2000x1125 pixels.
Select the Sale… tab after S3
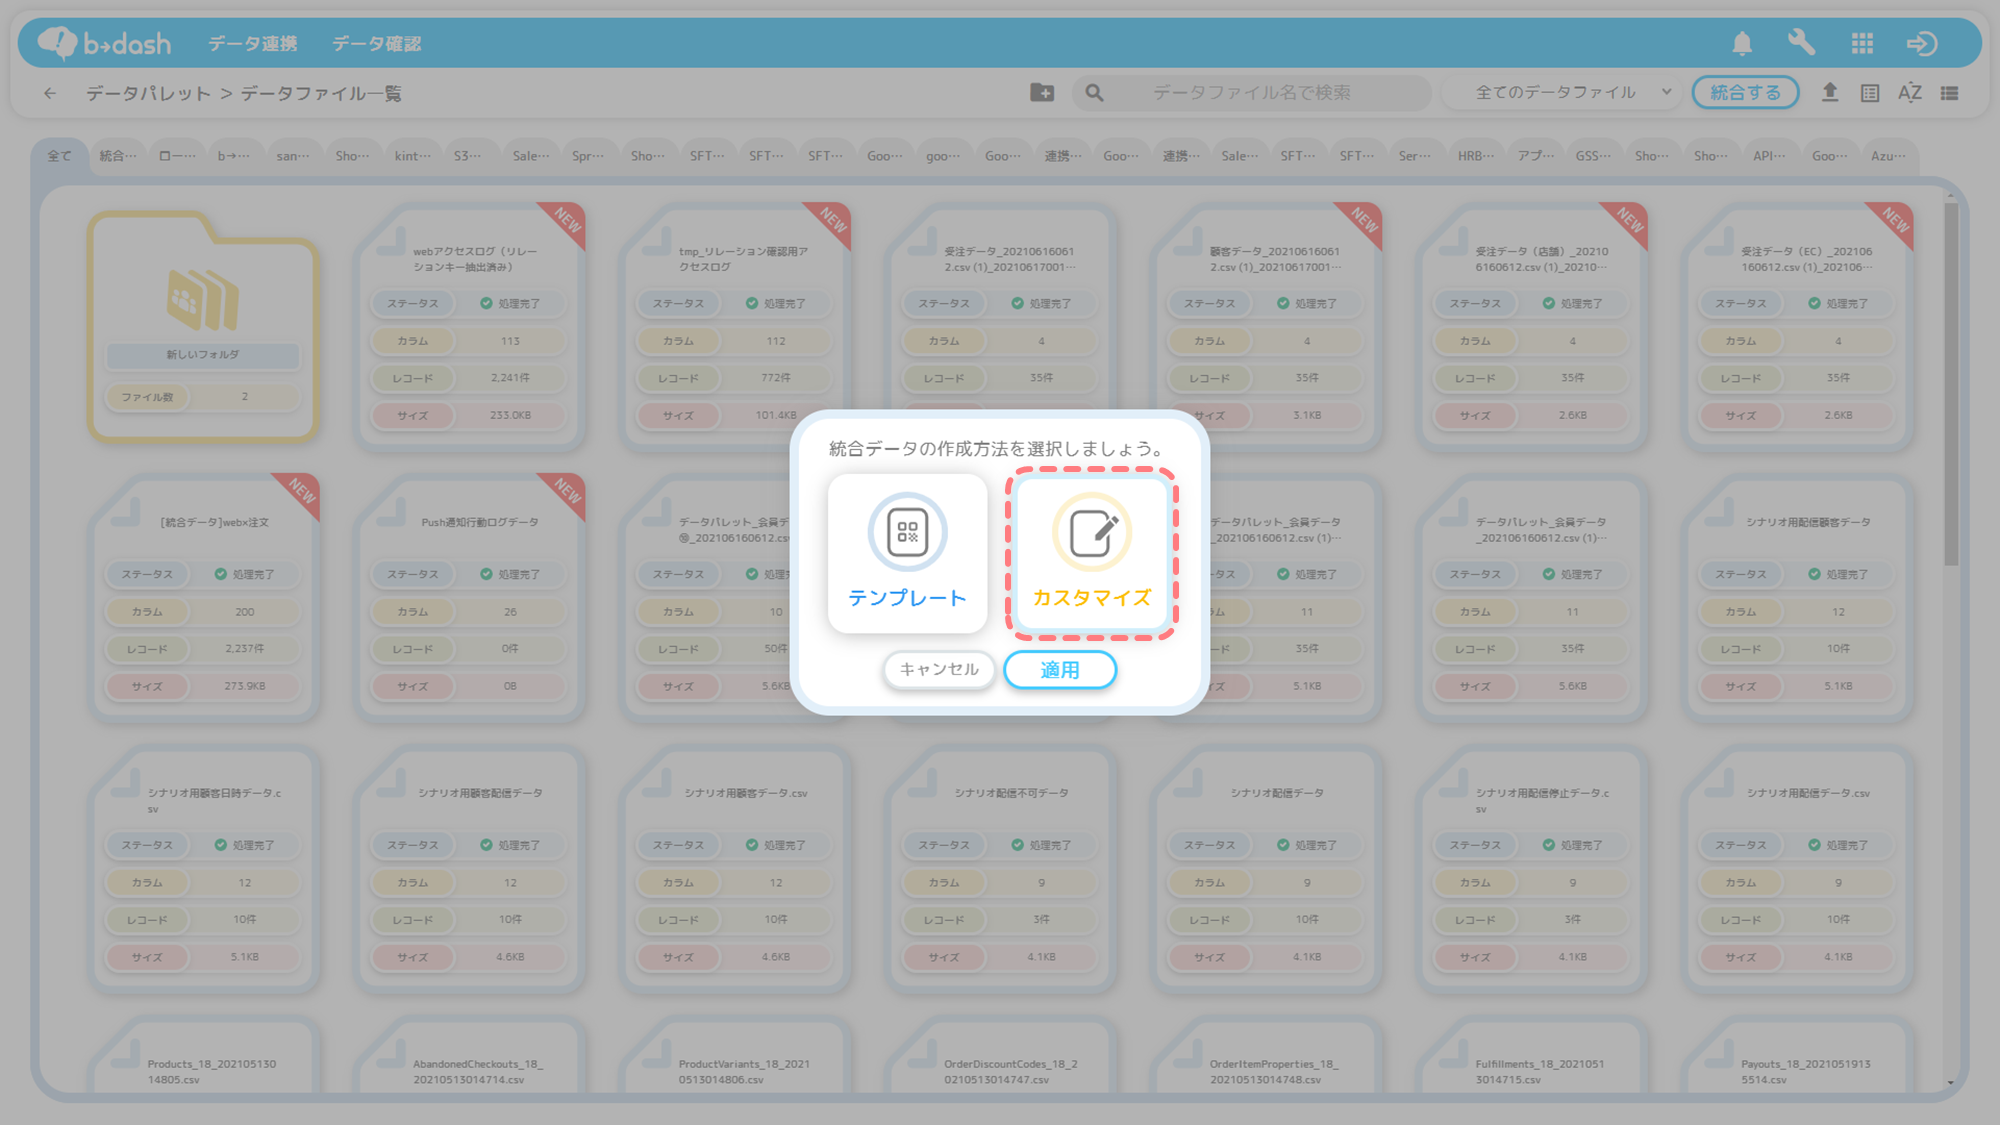click(531, 156)
